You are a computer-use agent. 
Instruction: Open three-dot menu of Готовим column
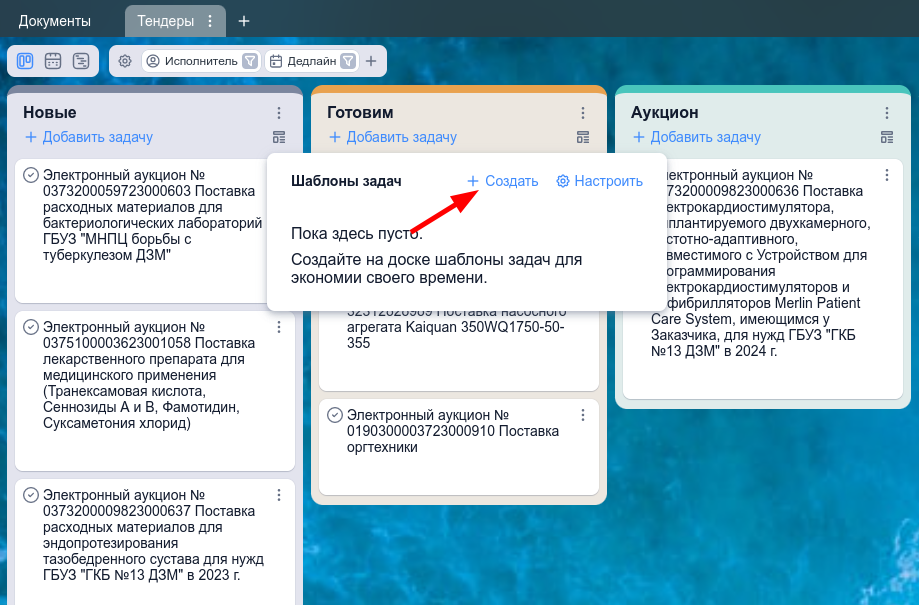click(x=583, y=113)
